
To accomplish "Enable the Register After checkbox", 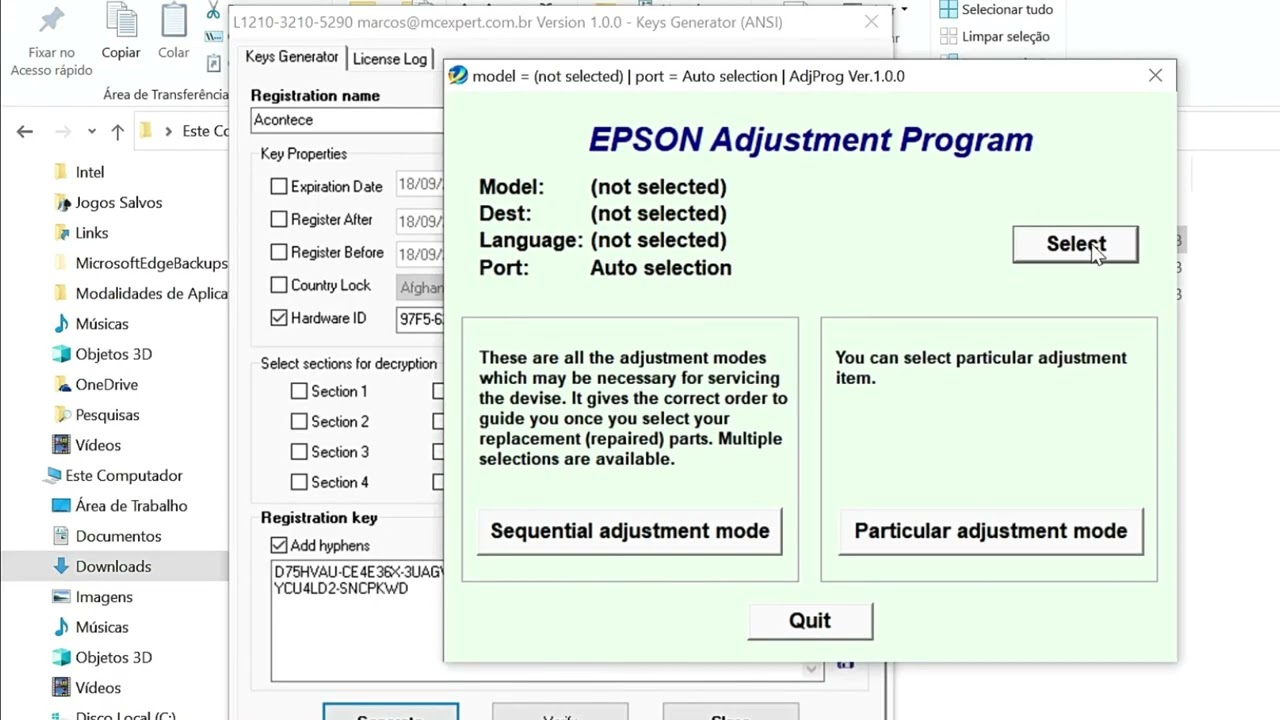I will tap(279, 219).
